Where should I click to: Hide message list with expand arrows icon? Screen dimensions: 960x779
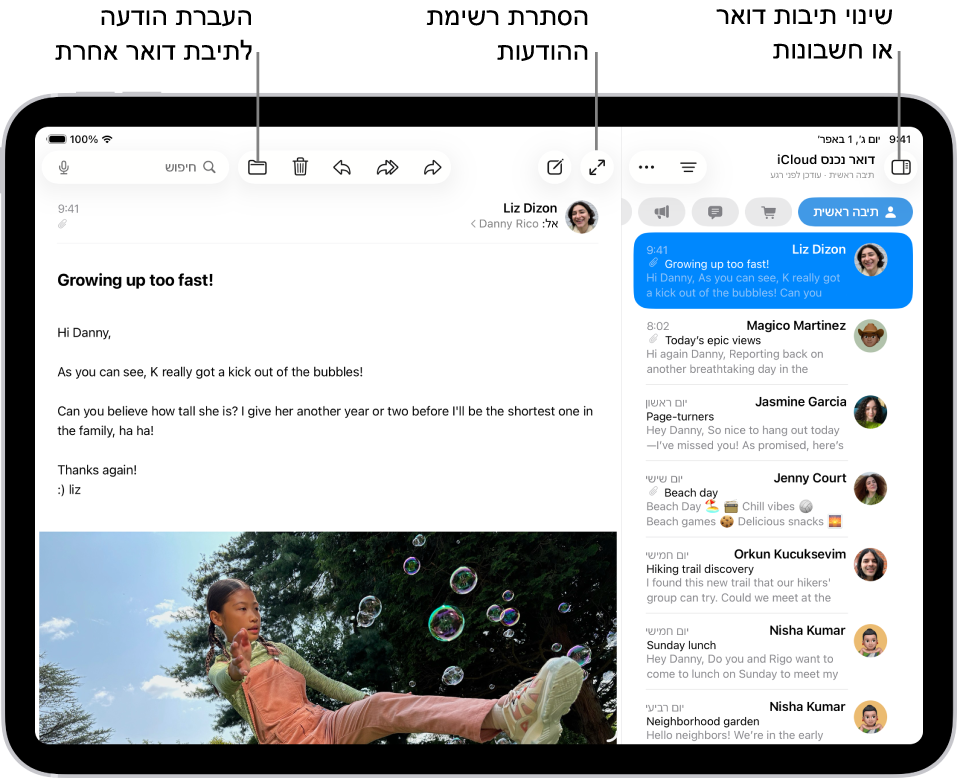click(597, 167)
